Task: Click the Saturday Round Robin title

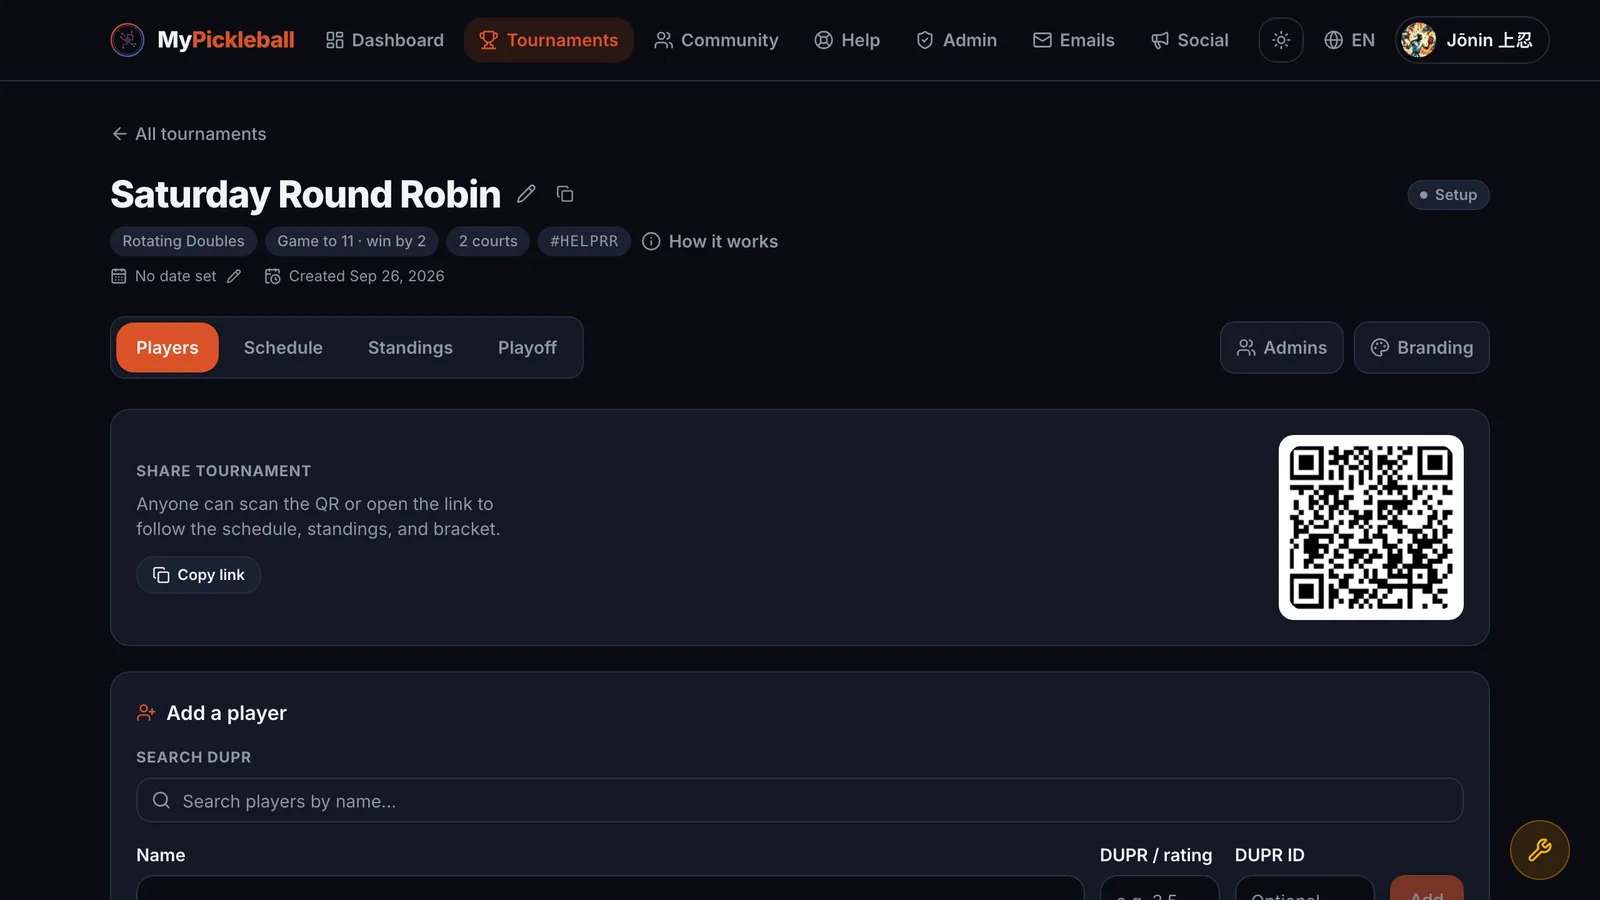Action: pyautogui.click(x=305, y=194)
